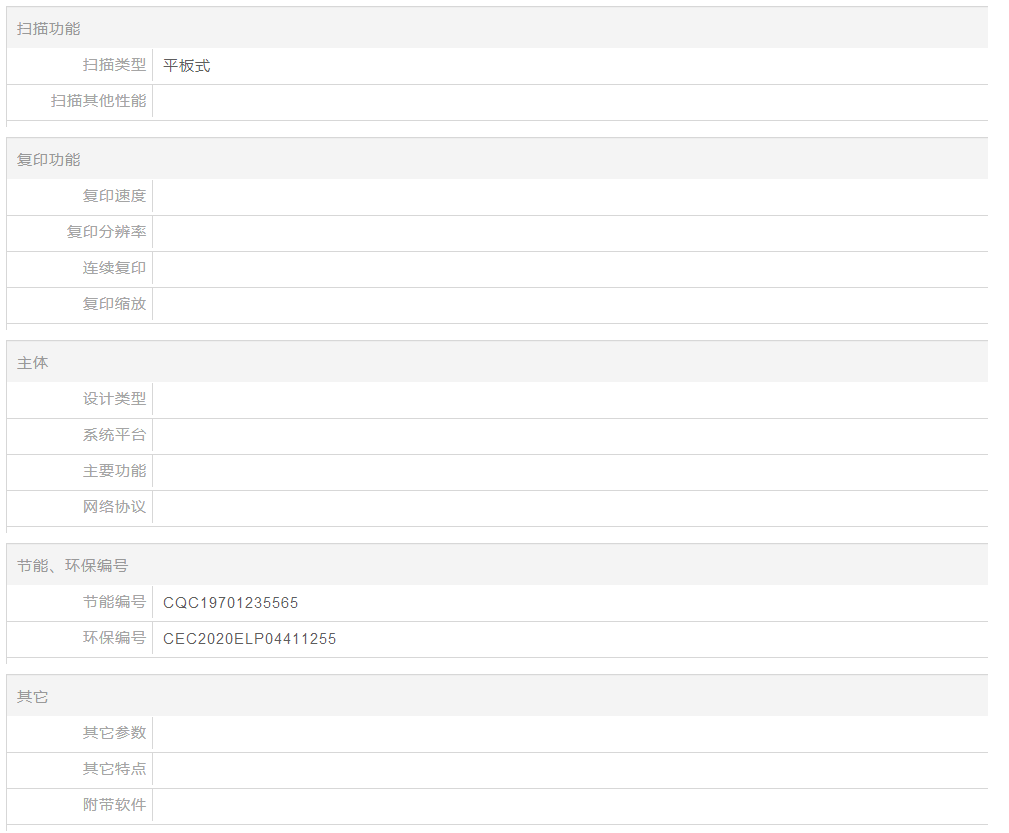Click into the 主要功能 field
Screen dimensions: 1009x833
(x=569, y=472)
